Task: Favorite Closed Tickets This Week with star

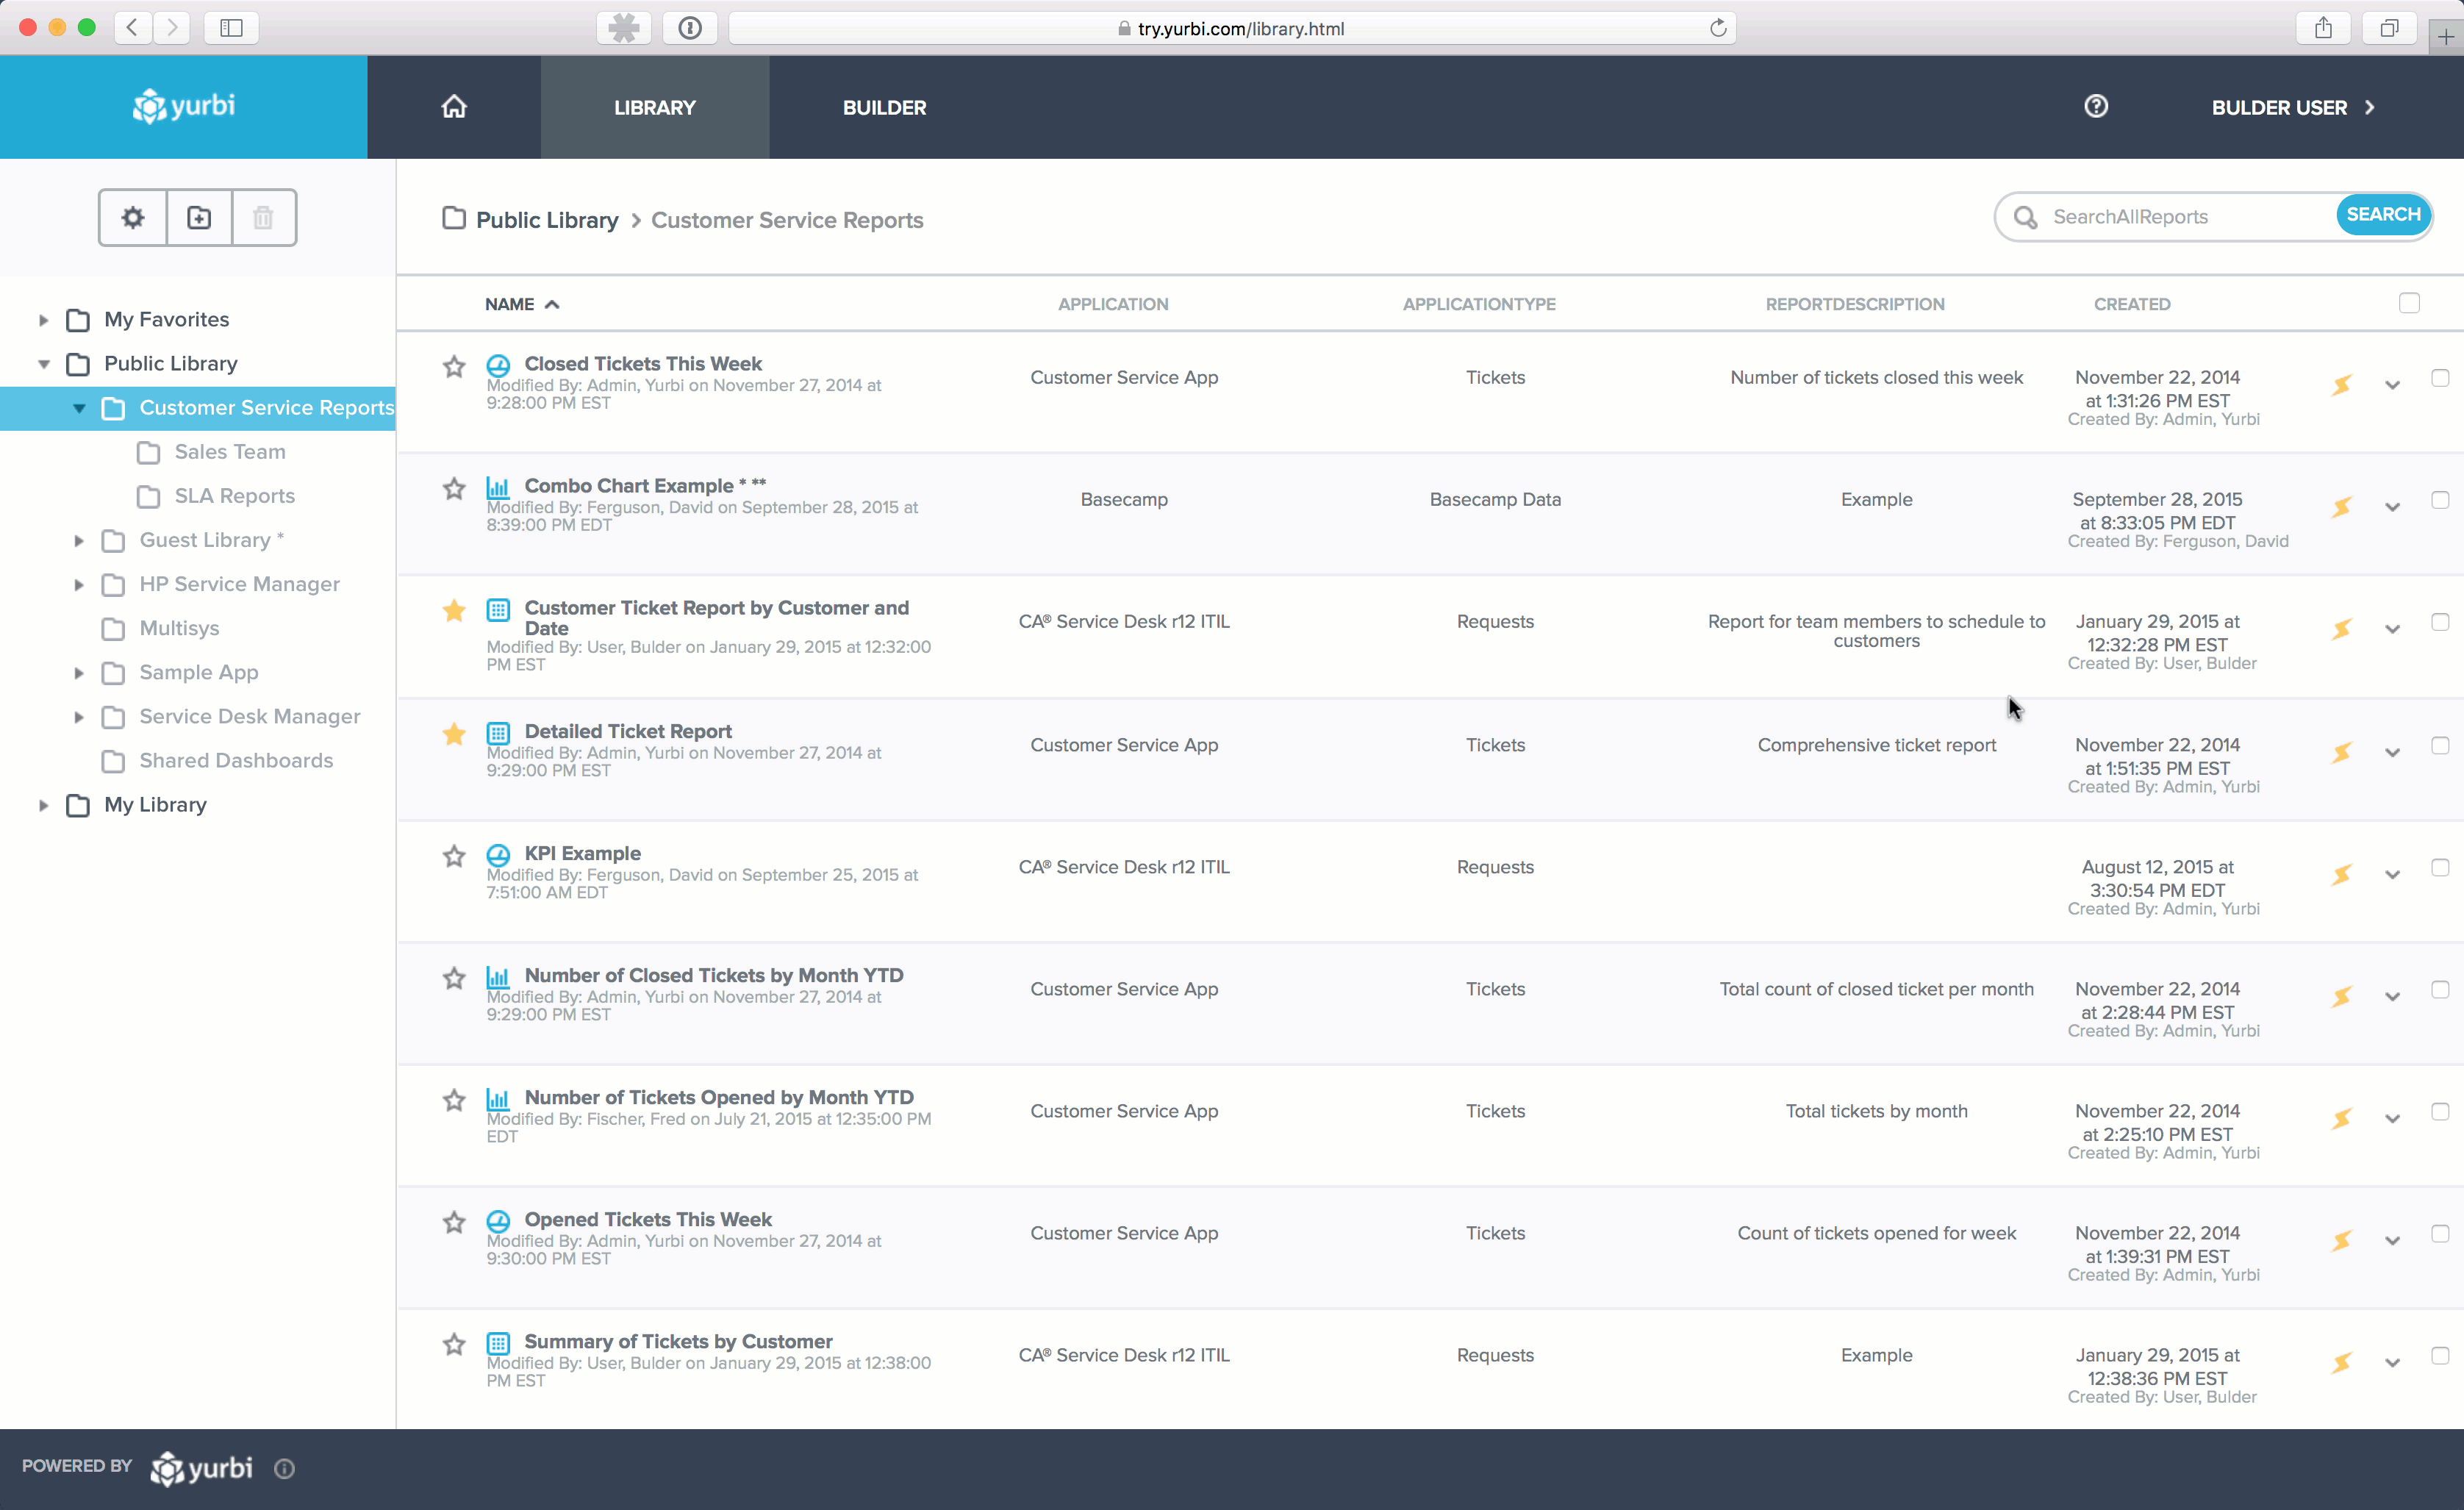Action: (x=454, y=367)
